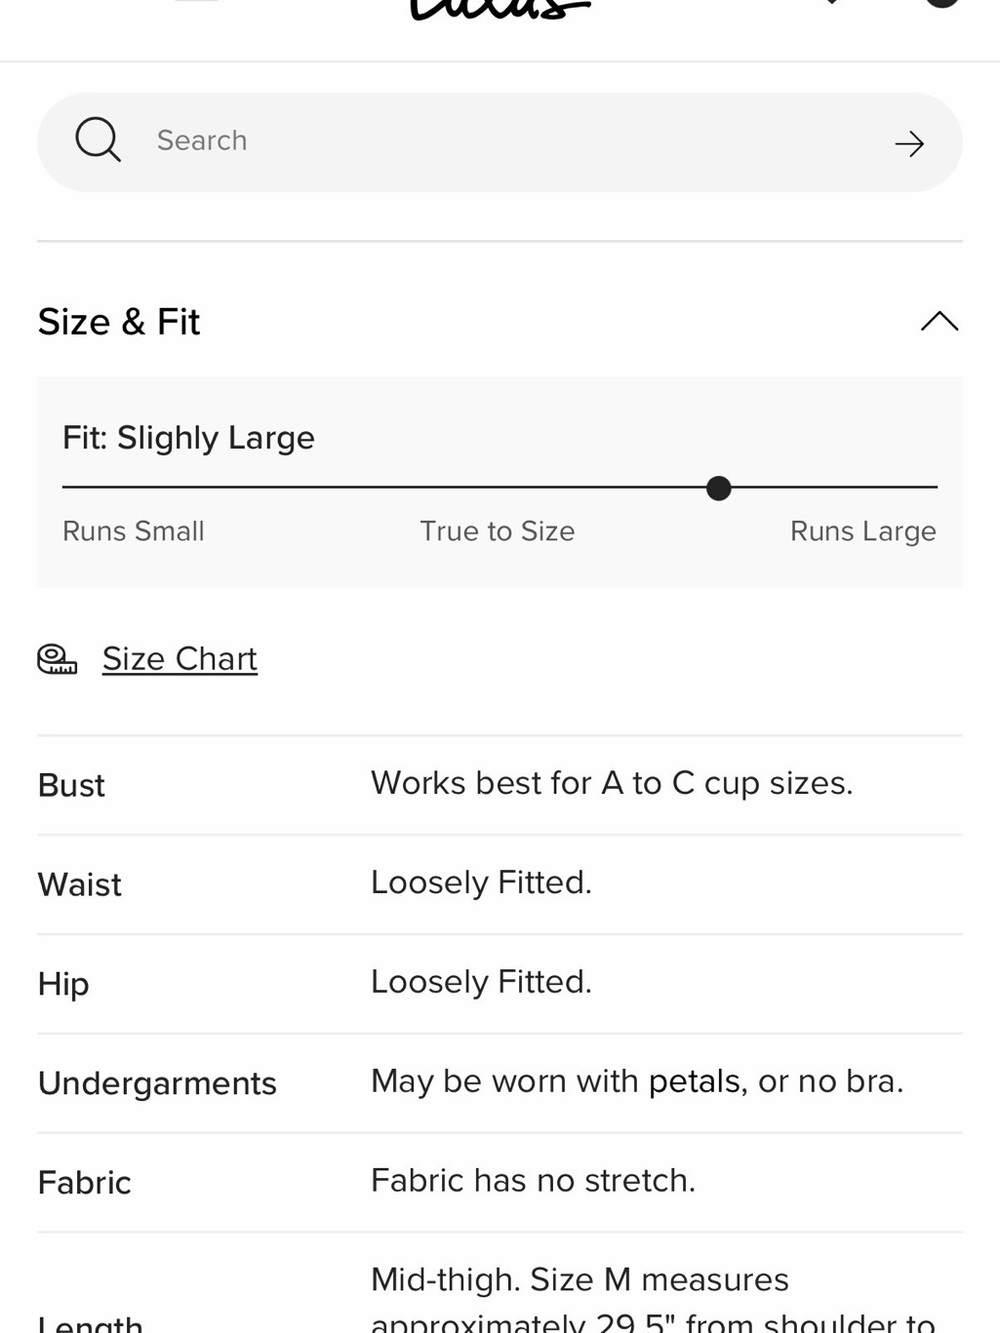
Task: Select the Runs Small label
Action: (133, 531)
